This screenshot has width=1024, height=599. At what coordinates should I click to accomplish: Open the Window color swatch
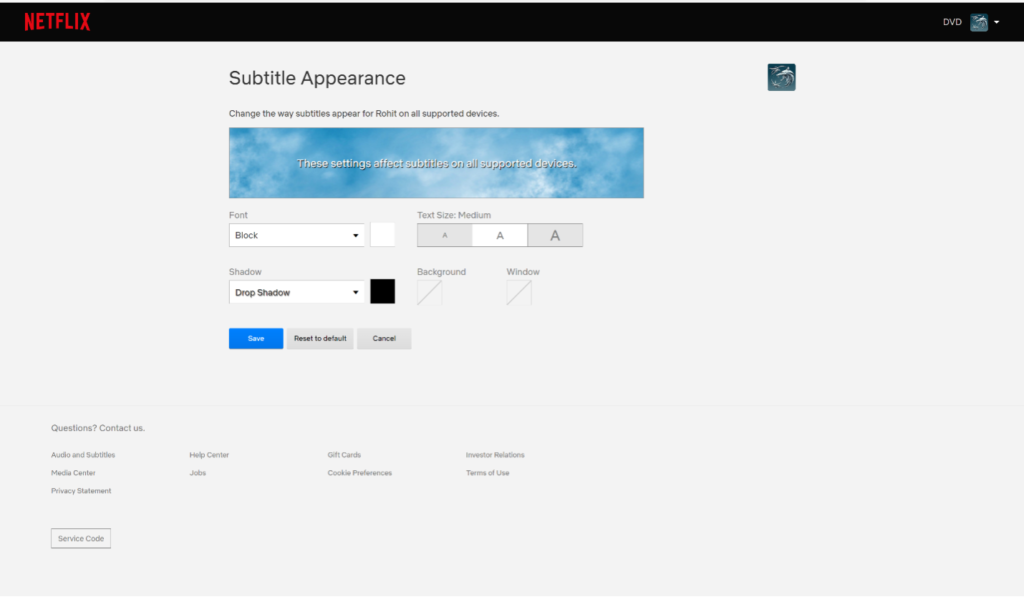(519, 292)
